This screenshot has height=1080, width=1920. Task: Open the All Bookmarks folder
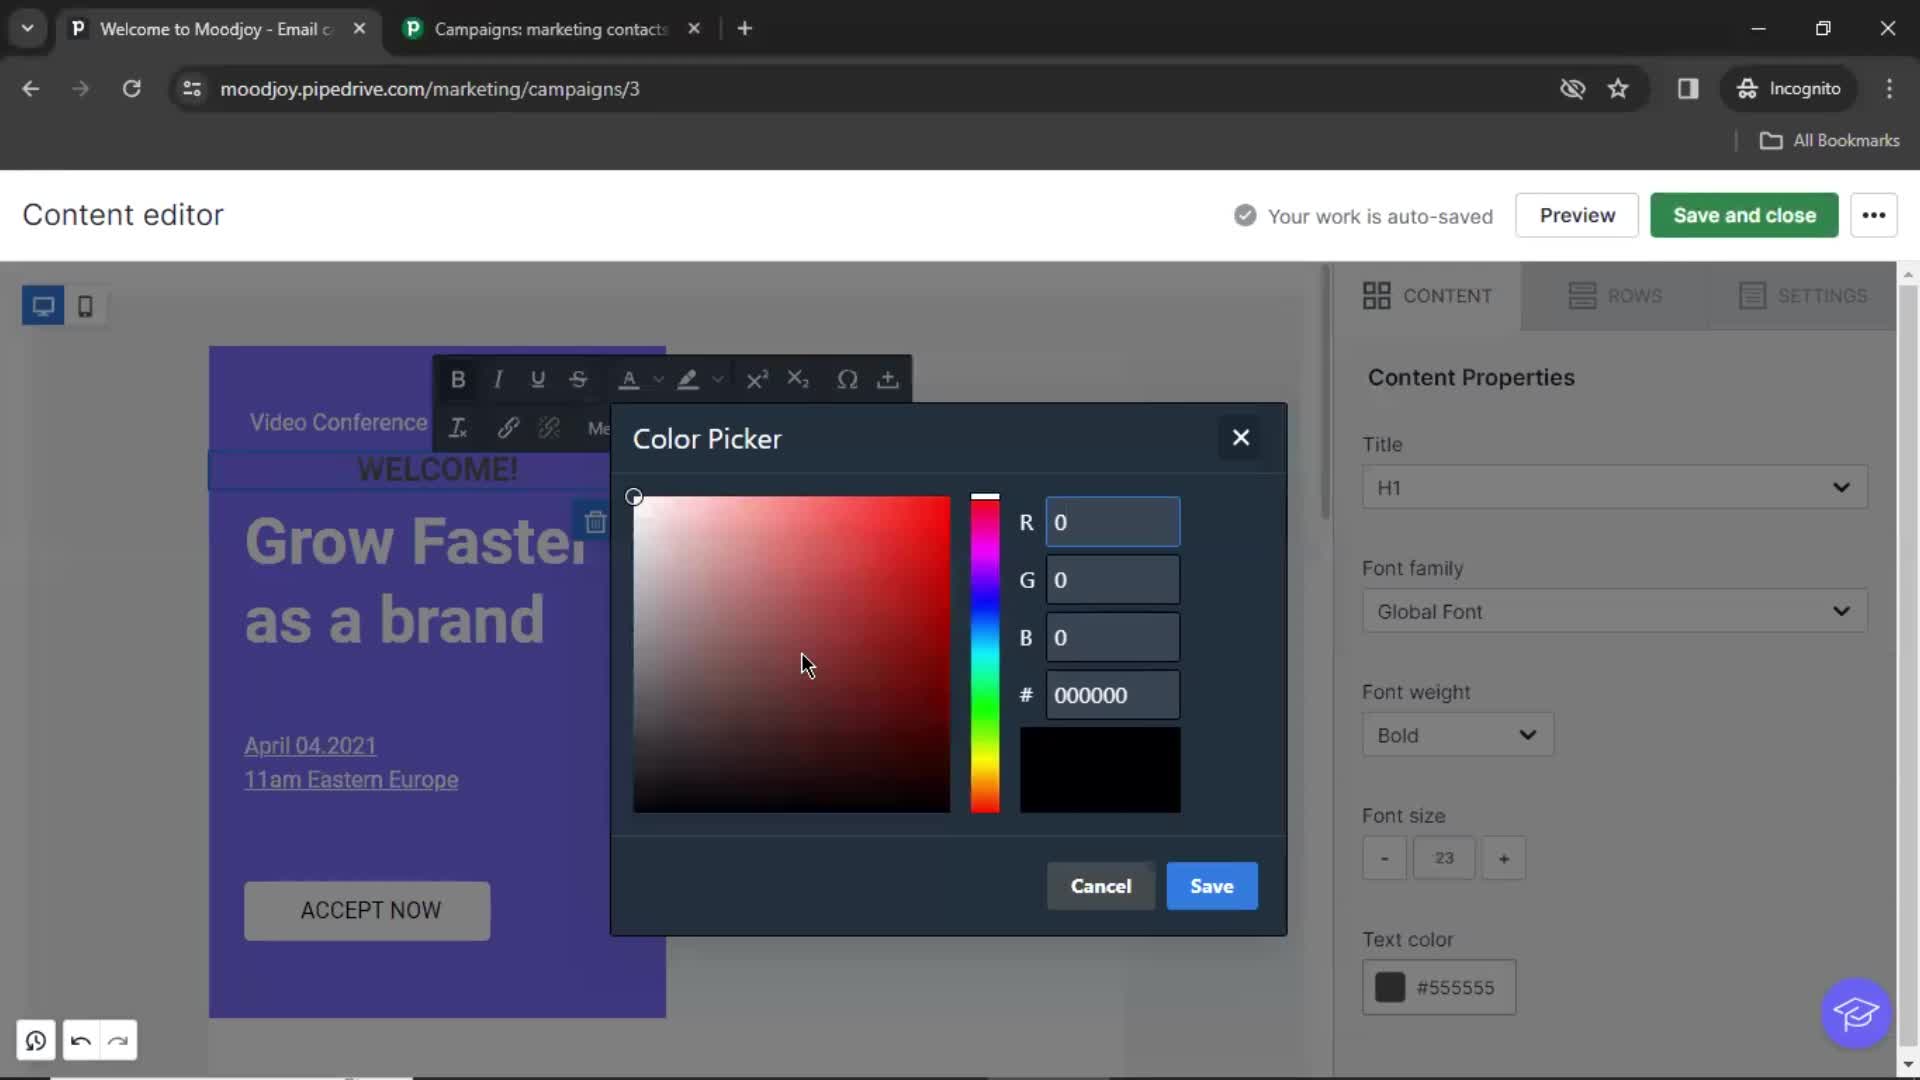[x=1830, y=141]
